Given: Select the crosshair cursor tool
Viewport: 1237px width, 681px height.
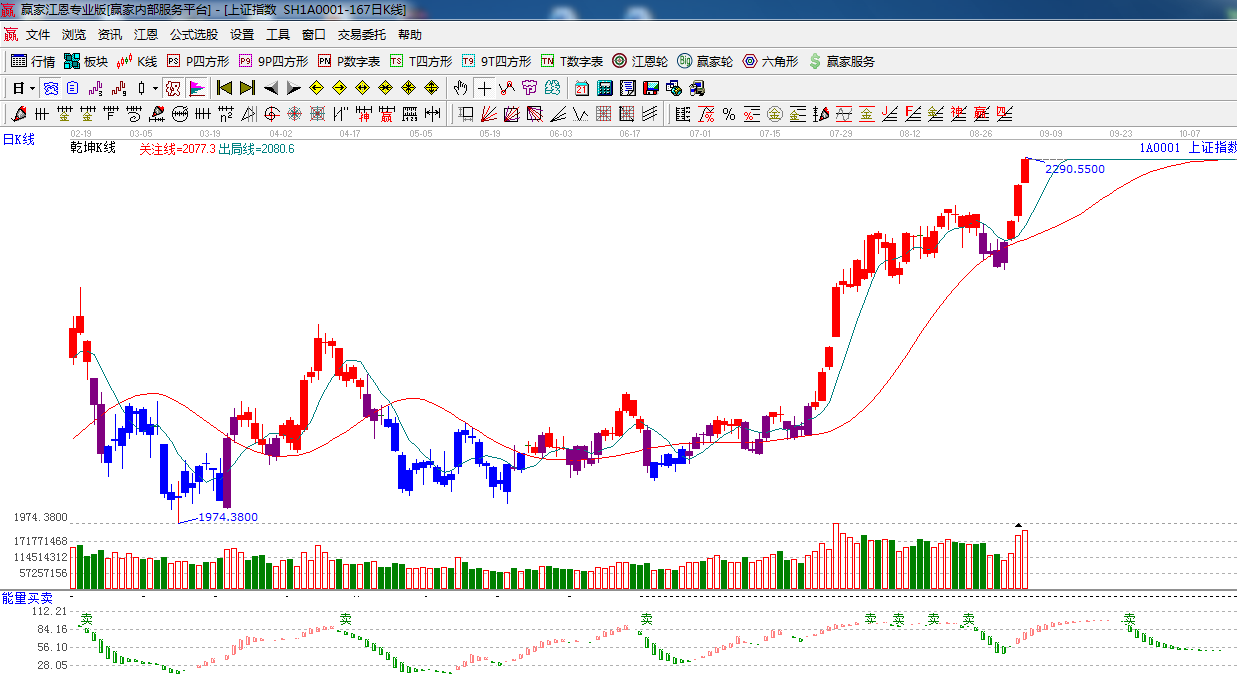Looking at the screenshot, I should point(484,88).
